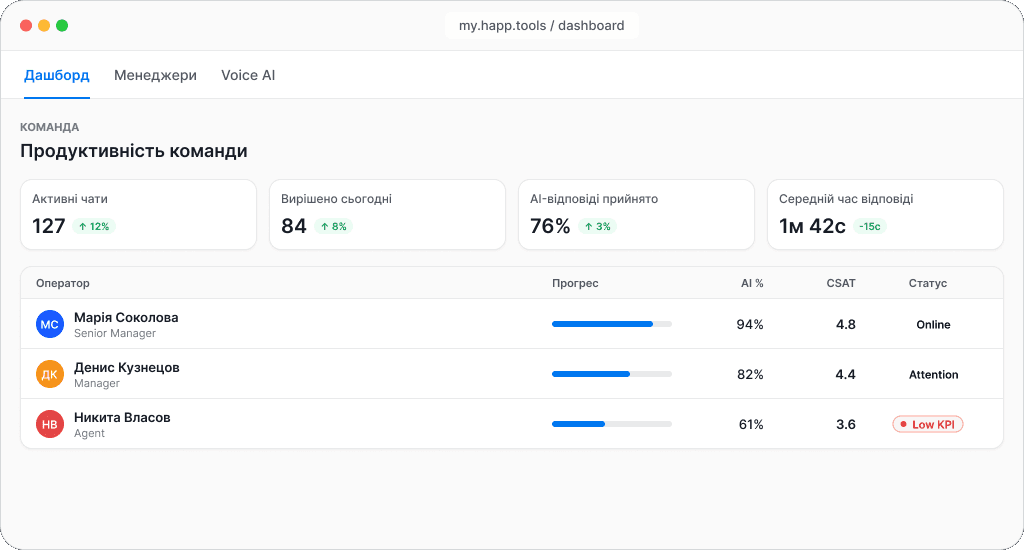The height and width of the screenshot is (550, 1024).
Task: Click the green maximize window button
Action: click(62, 25)
